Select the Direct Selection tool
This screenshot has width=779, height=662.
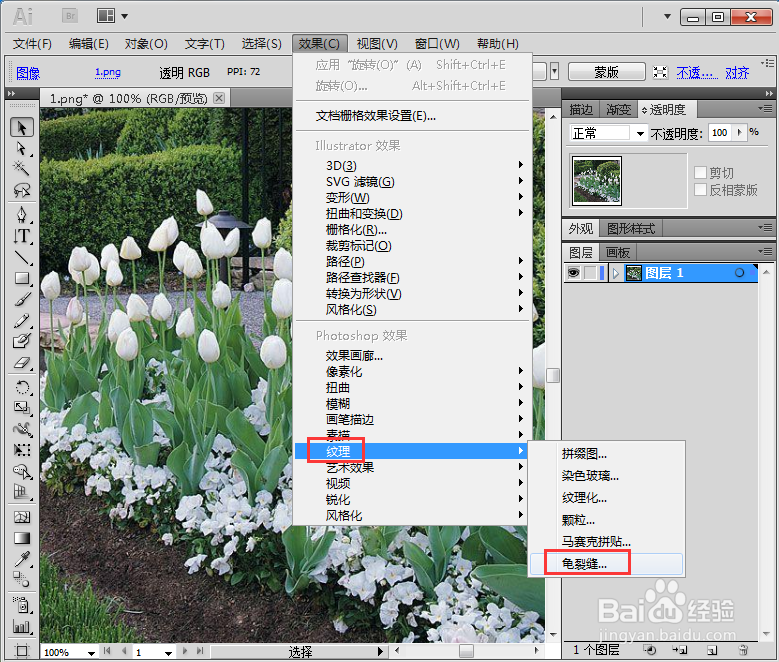click(x=21, y=149)
